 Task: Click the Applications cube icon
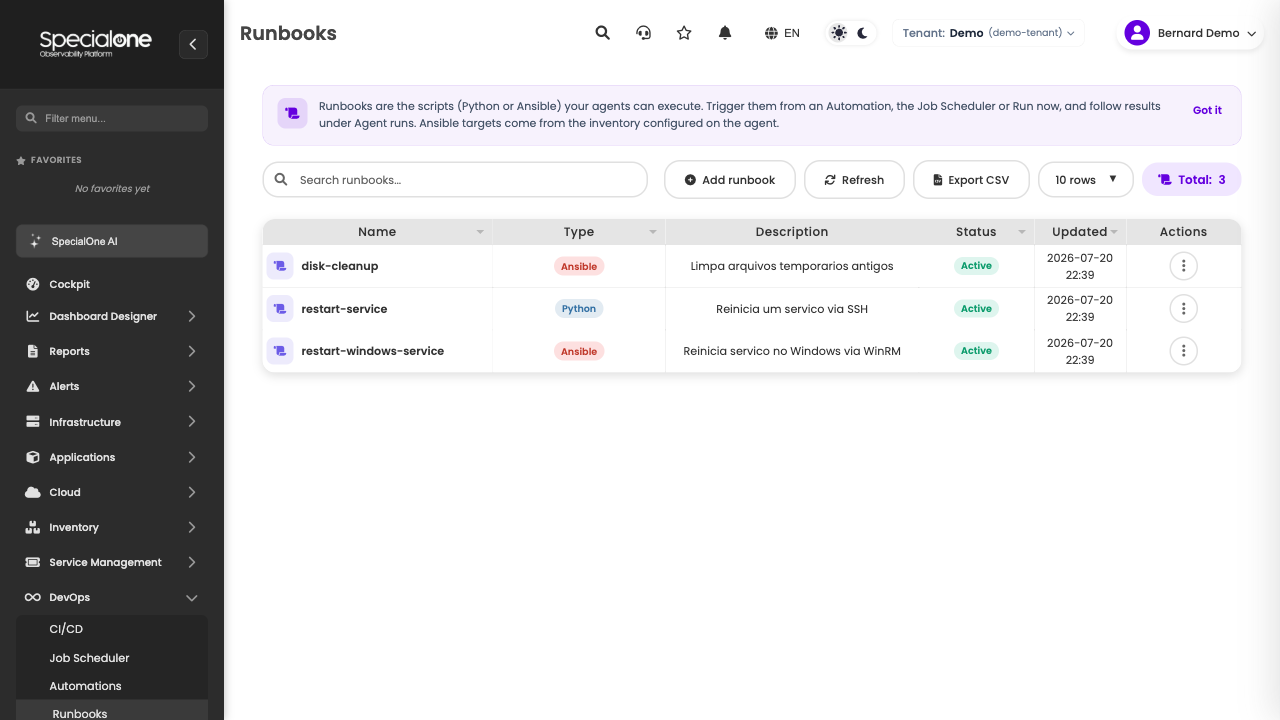[33, 457]
